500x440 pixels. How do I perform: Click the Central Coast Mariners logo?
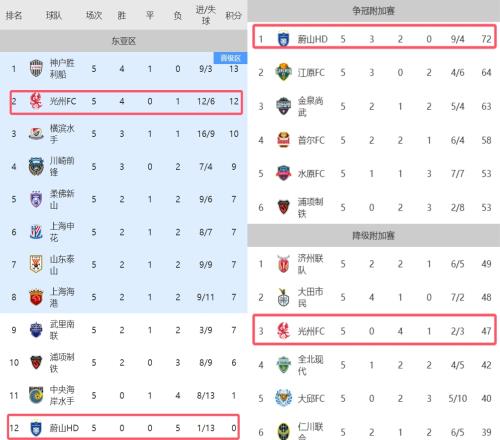pyautogui.click(x=36, y=395)
